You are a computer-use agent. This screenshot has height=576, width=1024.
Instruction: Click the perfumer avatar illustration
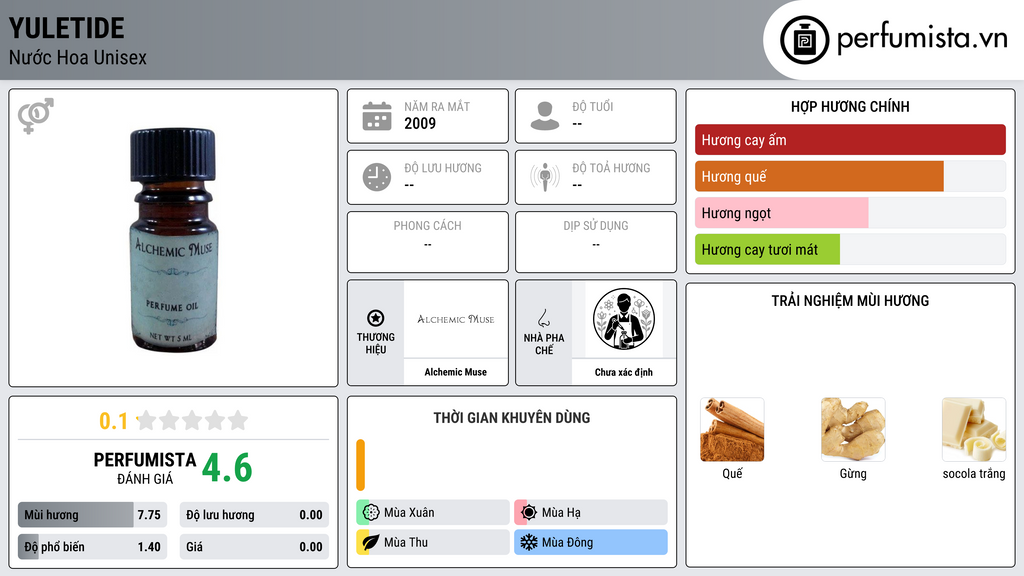click(624, 319)
